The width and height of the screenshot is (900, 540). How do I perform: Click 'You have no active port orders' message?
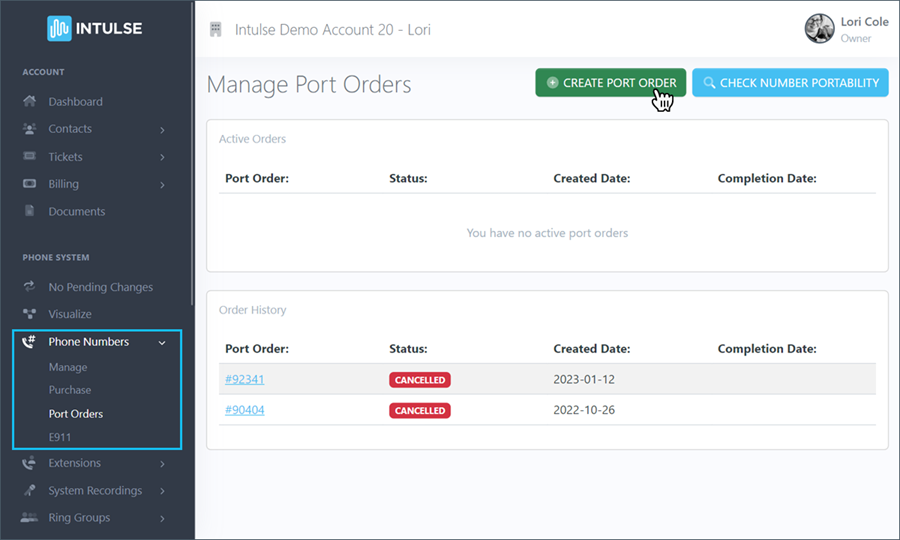pyautogui.click(x=547, y=233)
